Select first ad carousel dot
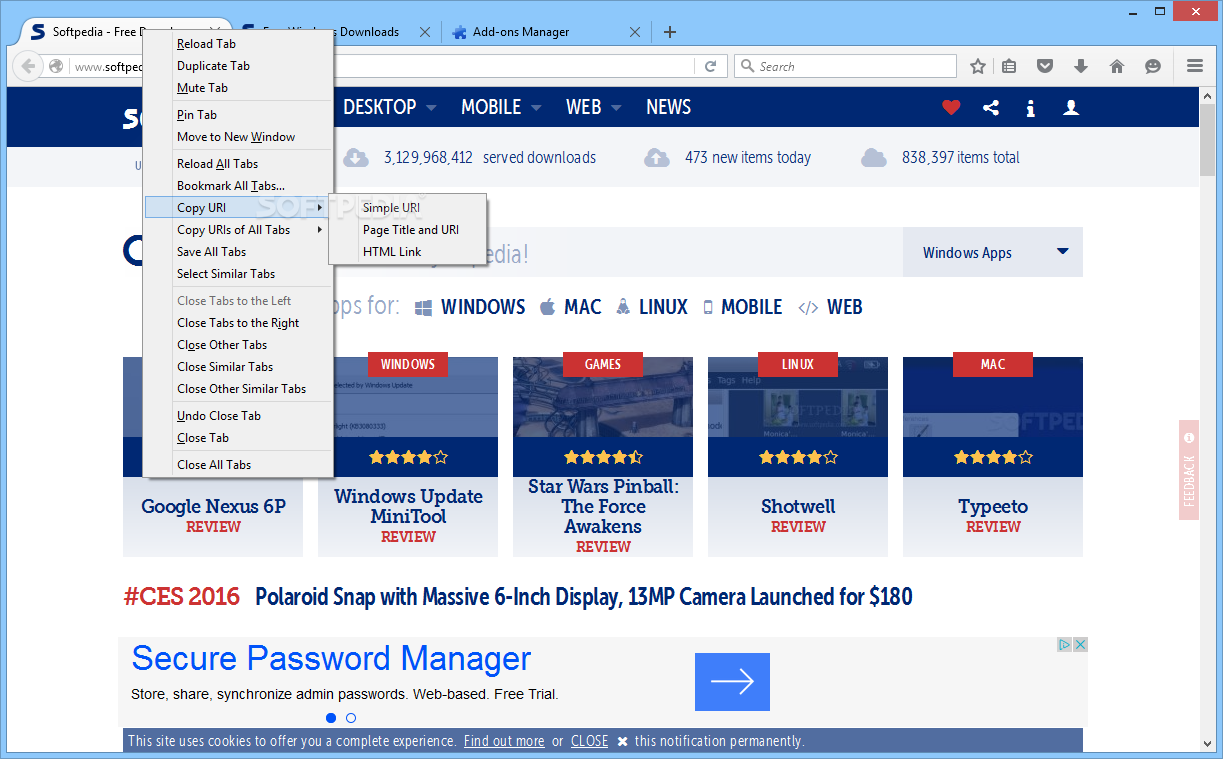 [331, 718]
